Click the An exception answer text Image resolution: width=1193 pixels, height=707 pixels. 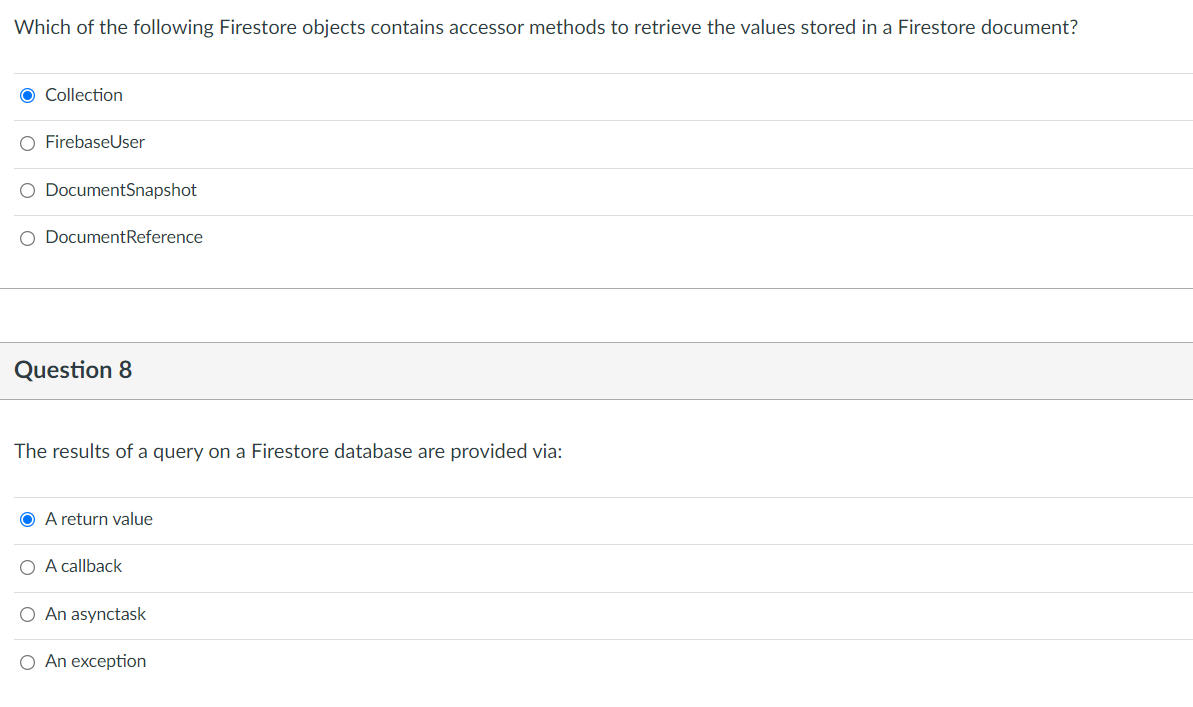tap(95, 661)
